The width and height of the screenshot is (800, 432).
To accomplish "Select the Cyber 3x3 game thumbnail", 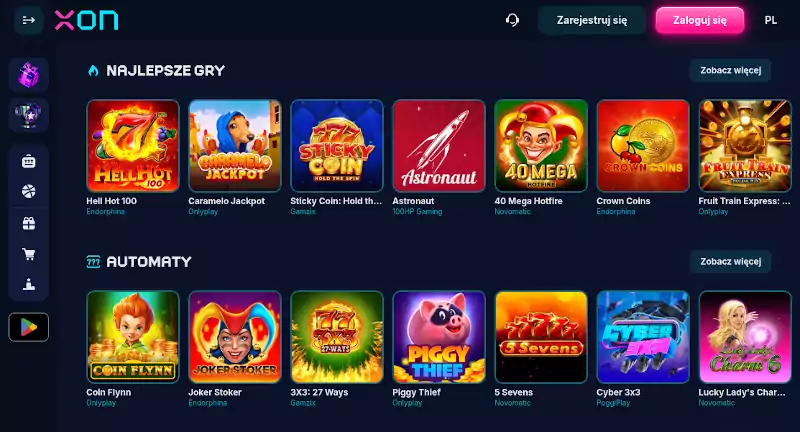I will [x=643, y=337].
